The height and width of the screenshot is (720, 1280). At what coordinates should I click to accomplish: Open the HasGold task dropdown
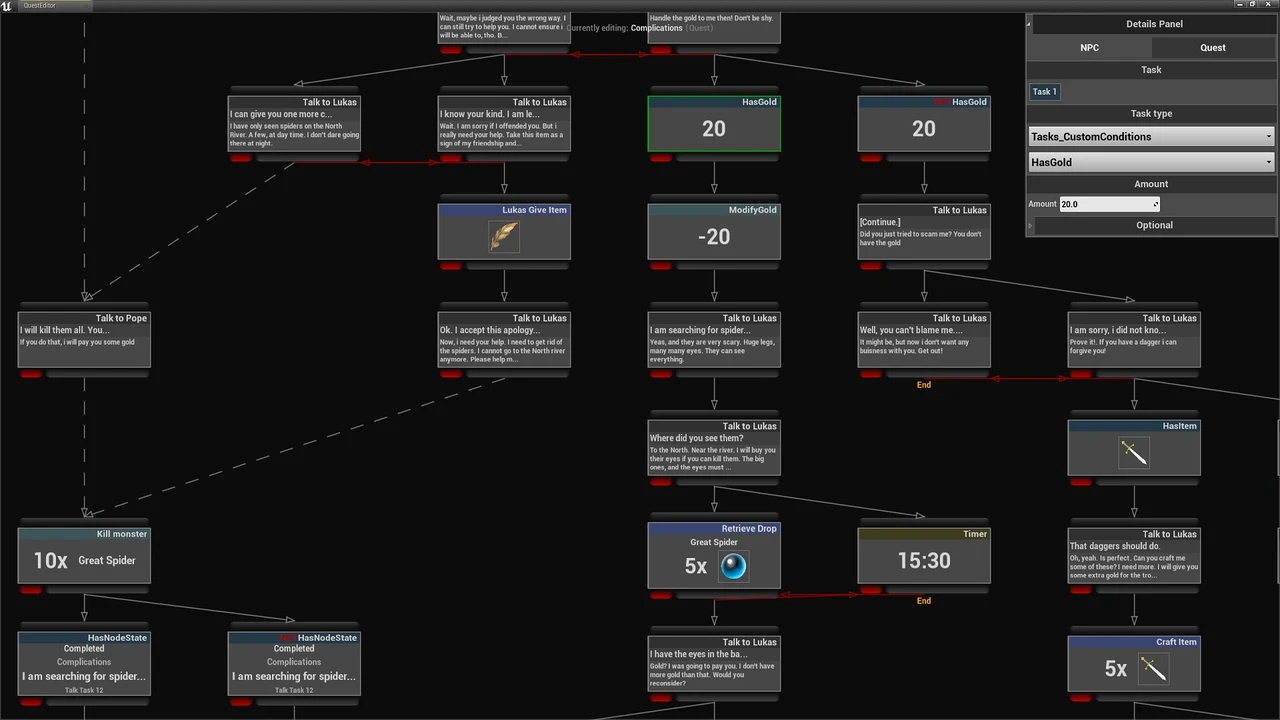point(1151,162)
